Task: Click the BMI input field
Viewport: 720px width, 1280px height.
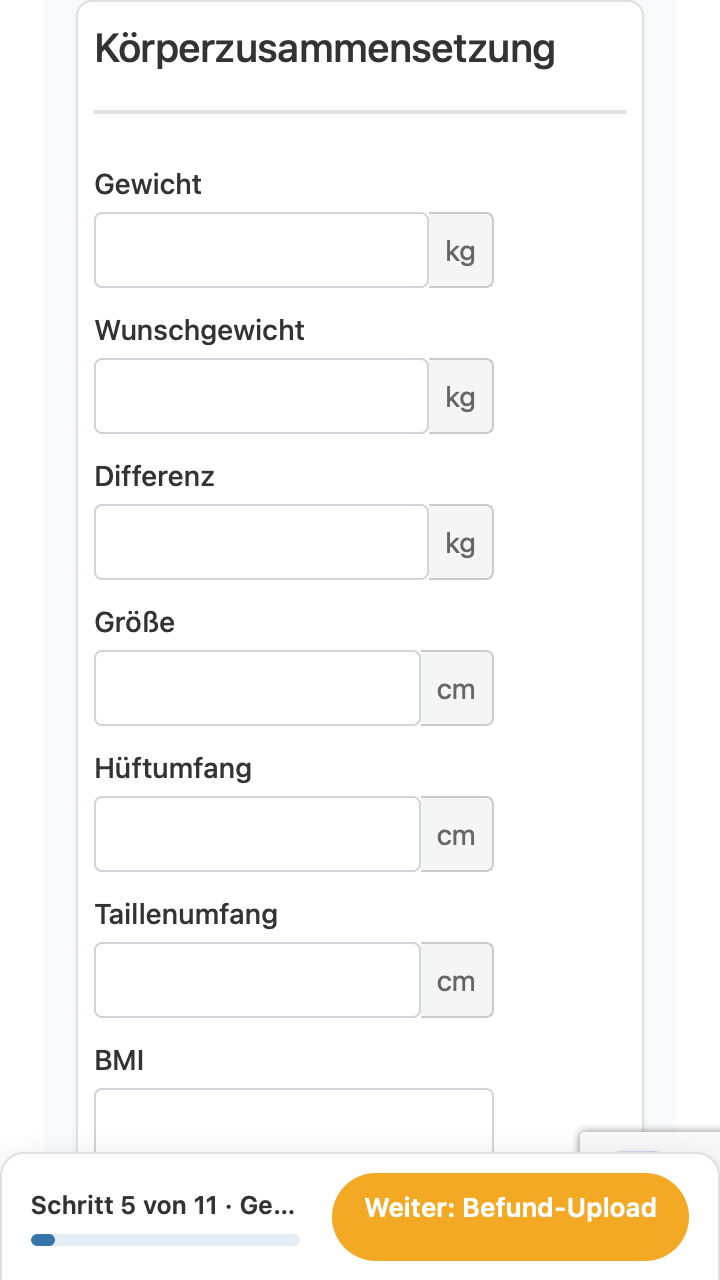Action: (294, 1121)
